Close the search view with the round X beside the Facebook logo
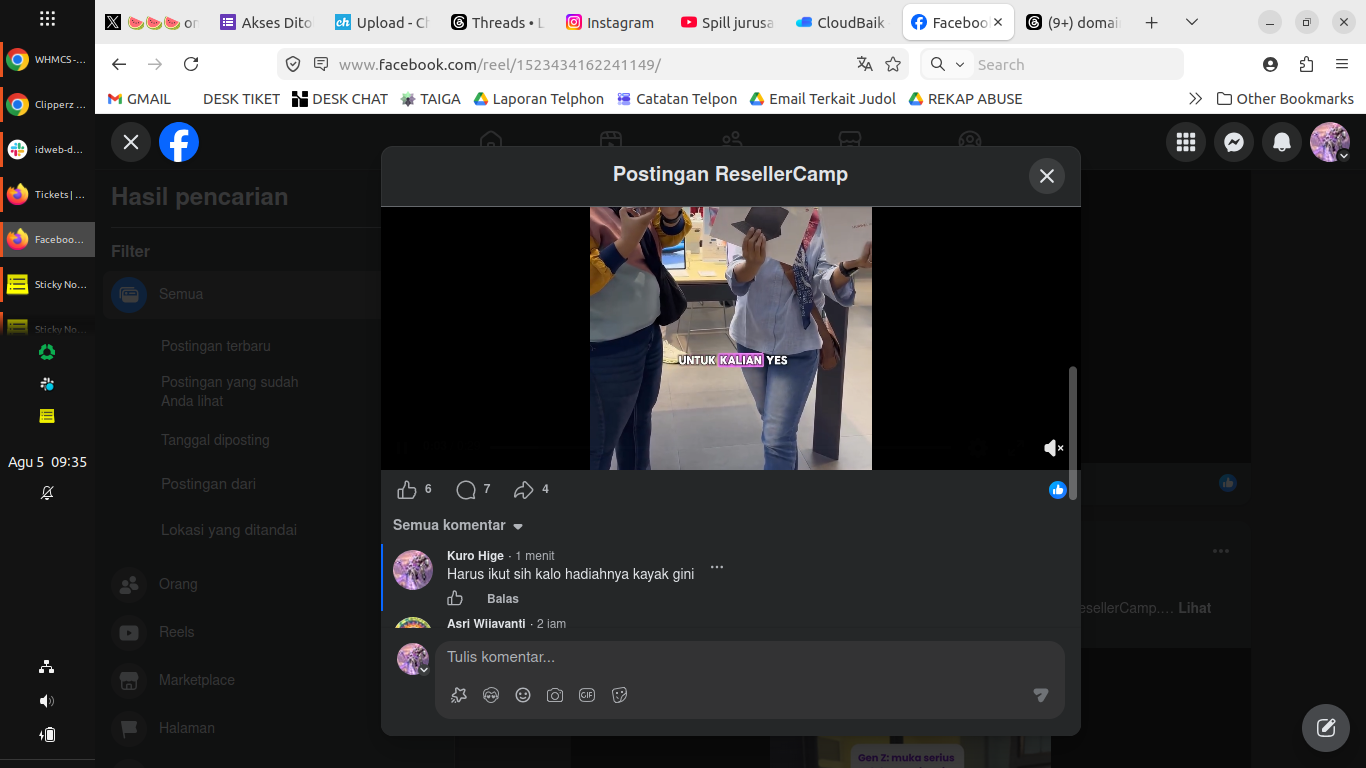This screenshot has width=1366, height=768. [131, 142]
